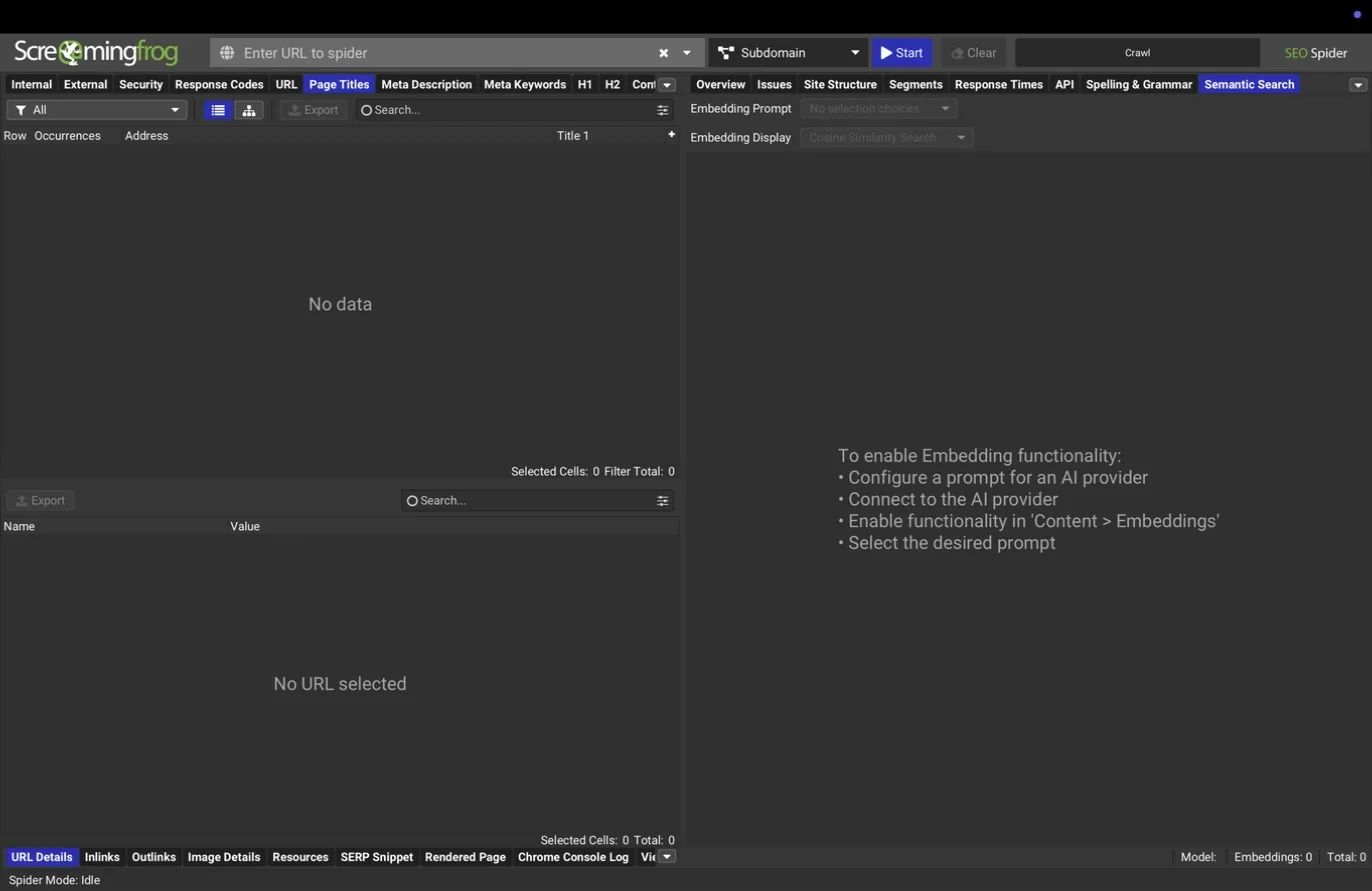
Task: Export the Page Titles table
Action: coord(314,110)
